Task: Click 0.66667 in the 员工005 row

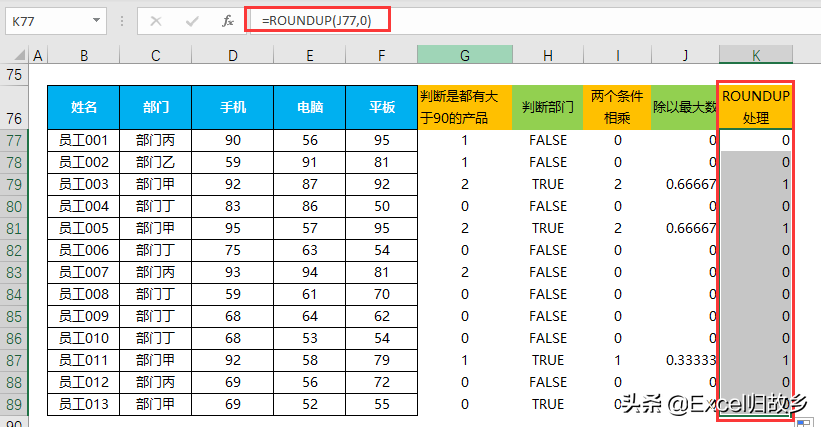Action: [x=685, y=228]
